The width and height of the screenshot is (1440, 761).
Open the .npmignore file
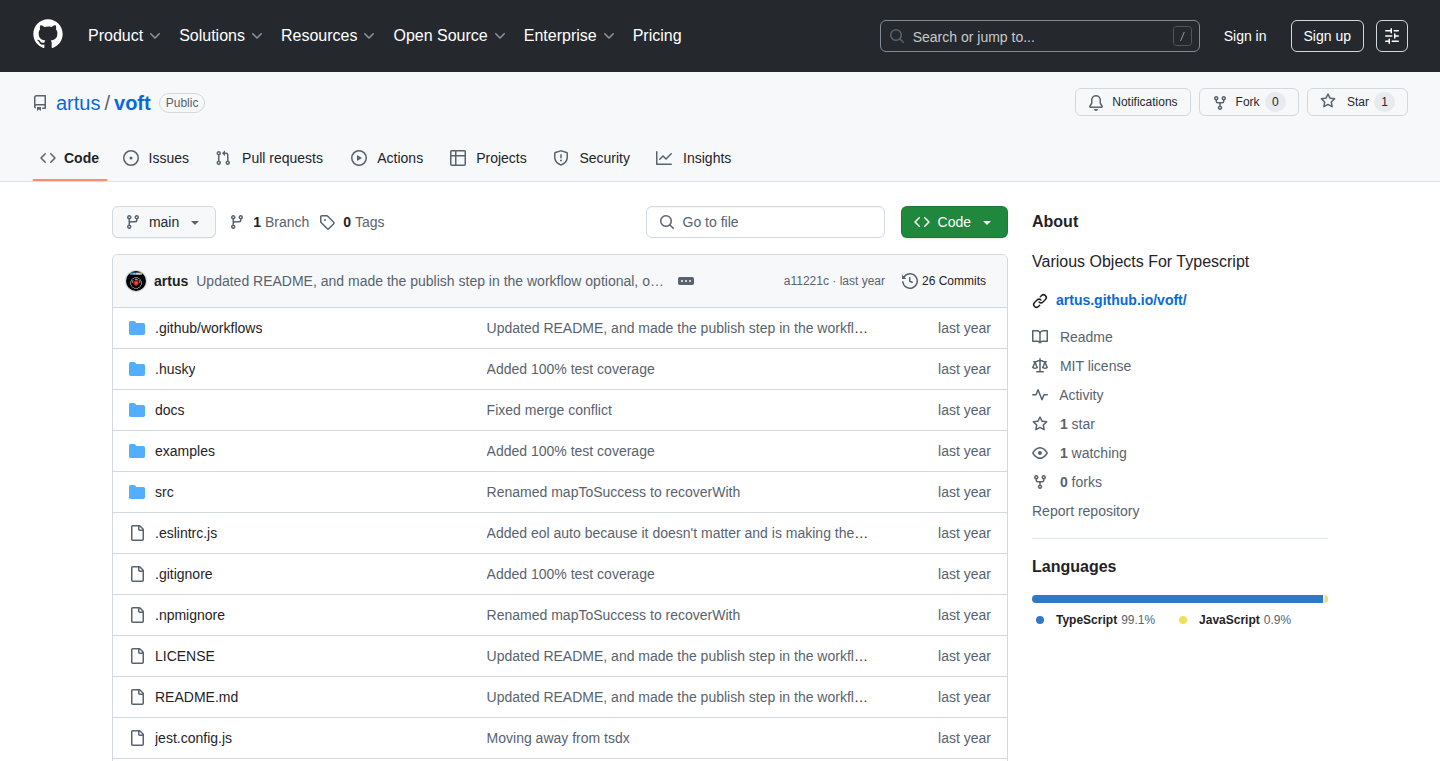[x=190, y=615]
